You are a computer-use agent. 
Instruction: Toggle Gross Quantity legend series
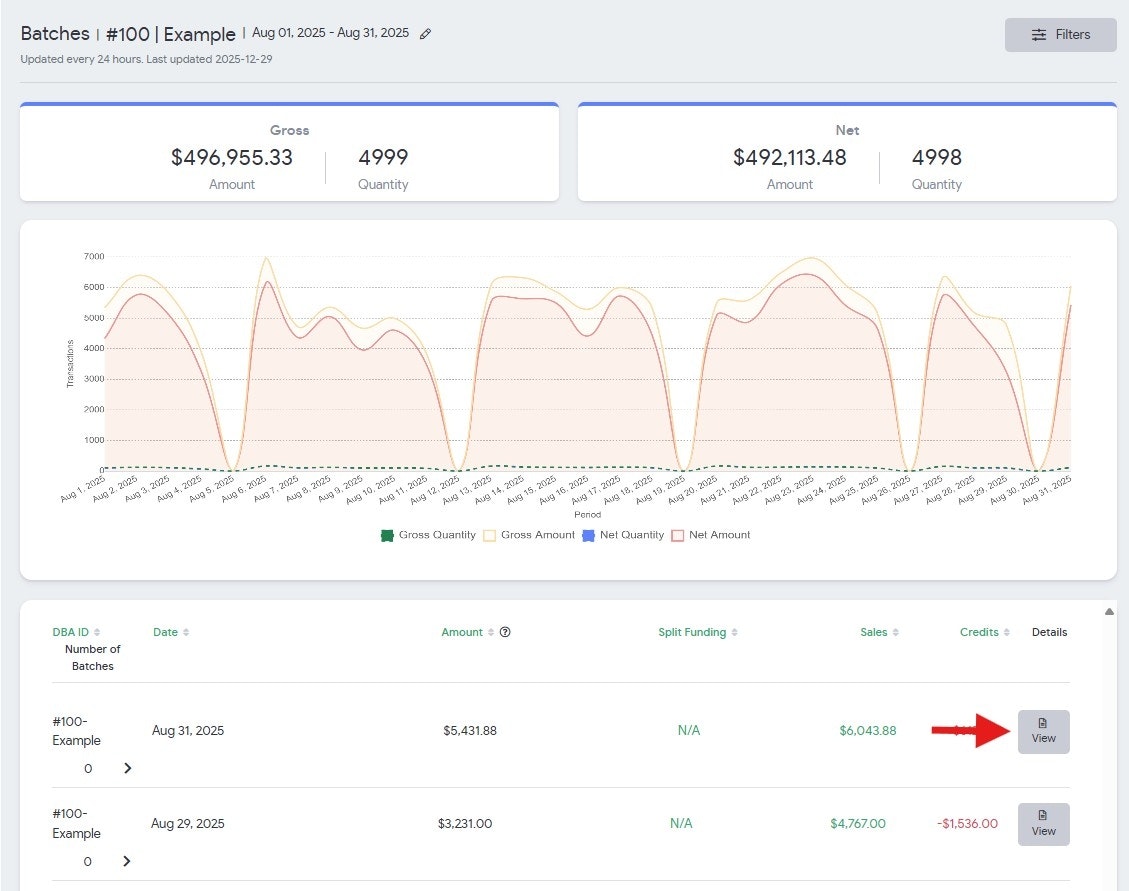click(x=428, y=535)
